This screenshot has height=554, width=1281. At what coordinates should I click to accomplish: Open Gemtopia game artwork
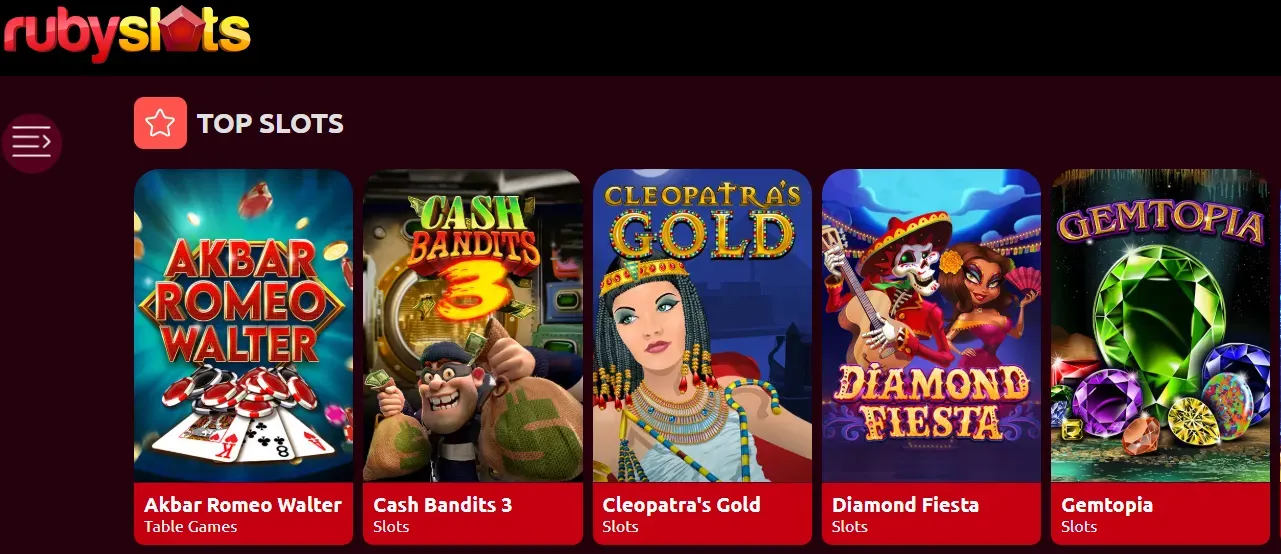1160,326
